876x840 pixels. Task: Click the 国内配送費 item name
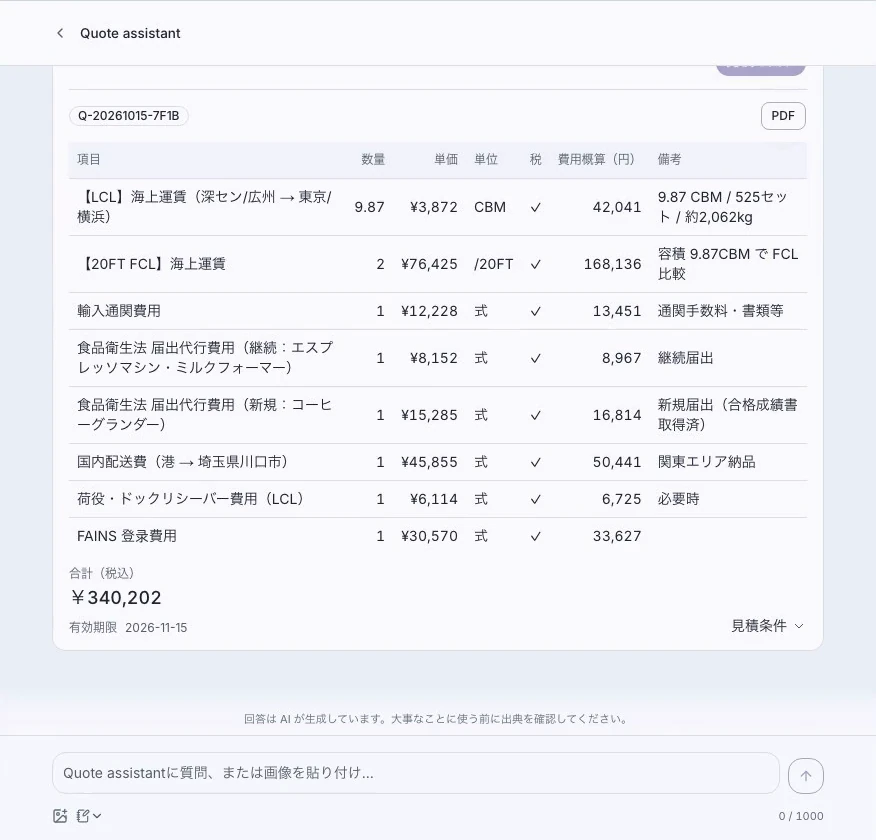click(183, 462)
